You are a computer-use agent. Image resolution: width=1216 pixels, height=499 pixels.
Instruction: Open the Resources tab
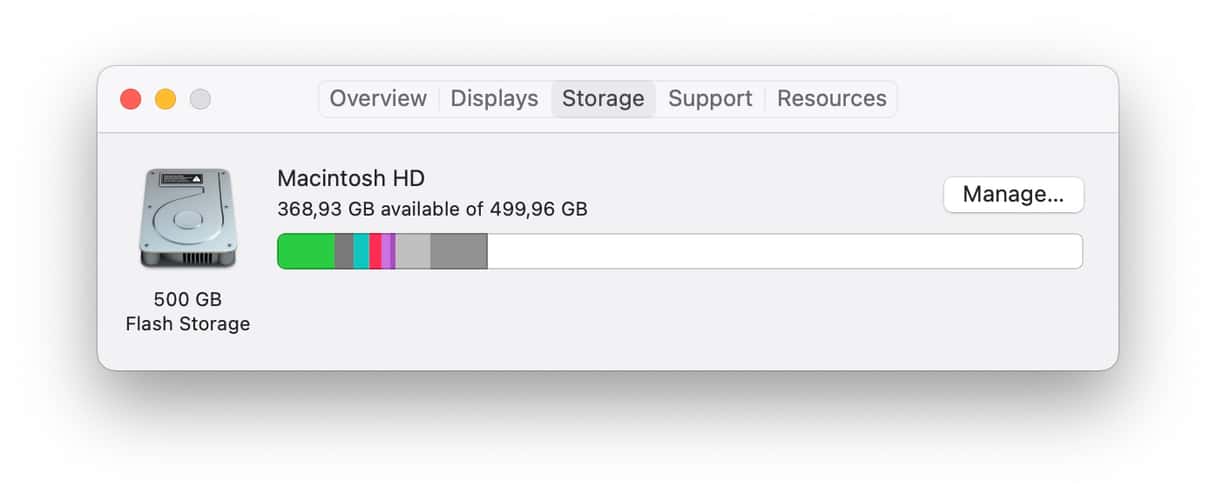pyautogui.click(x=832, y=99)
